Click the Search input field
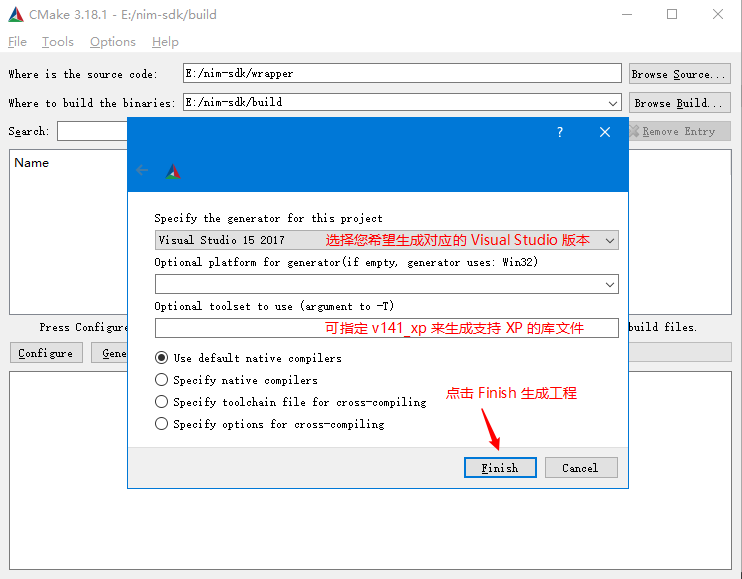Screen dimensions: 742x579 pos(92,131)
